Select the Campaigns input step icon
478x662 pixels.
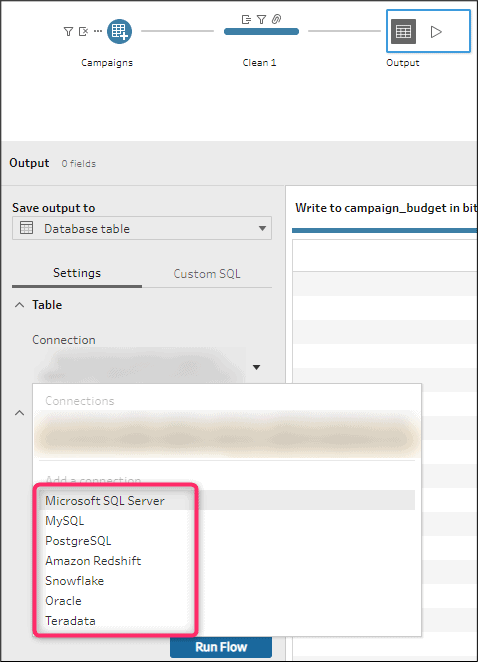(119, 32)
